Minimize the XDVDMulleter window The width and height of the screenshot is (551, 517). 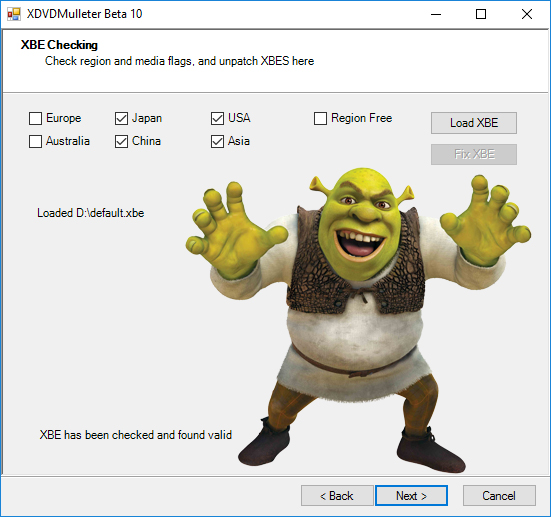(x=436, y=14)
